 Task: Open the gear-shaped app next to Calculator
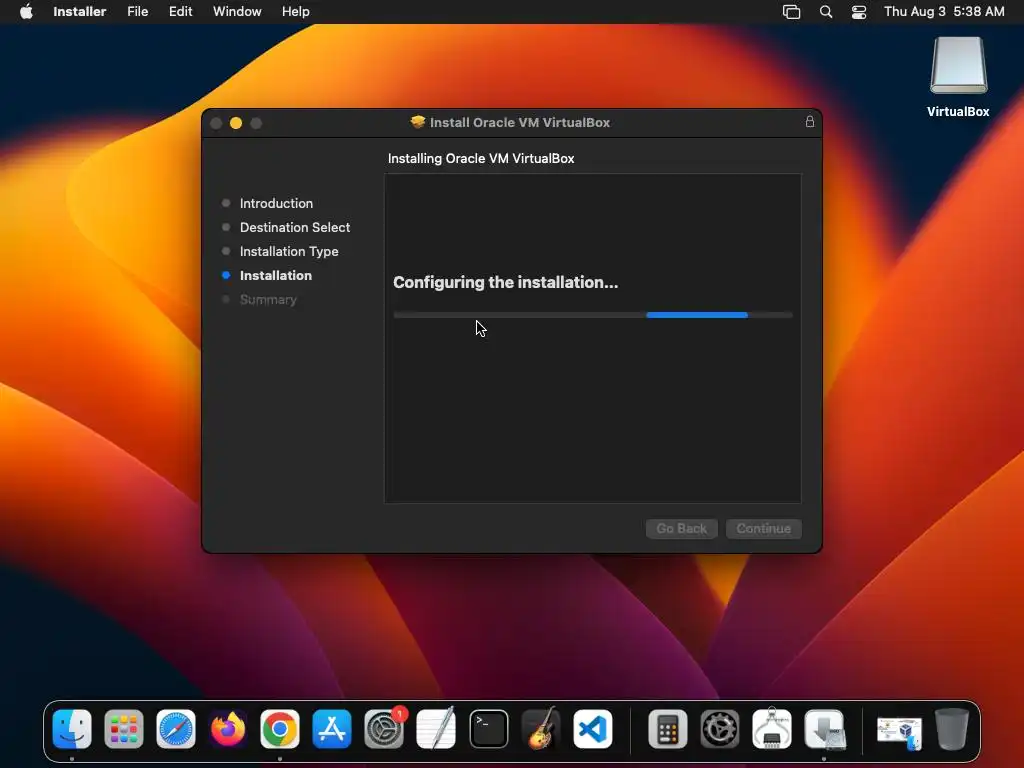pos(720,729)
